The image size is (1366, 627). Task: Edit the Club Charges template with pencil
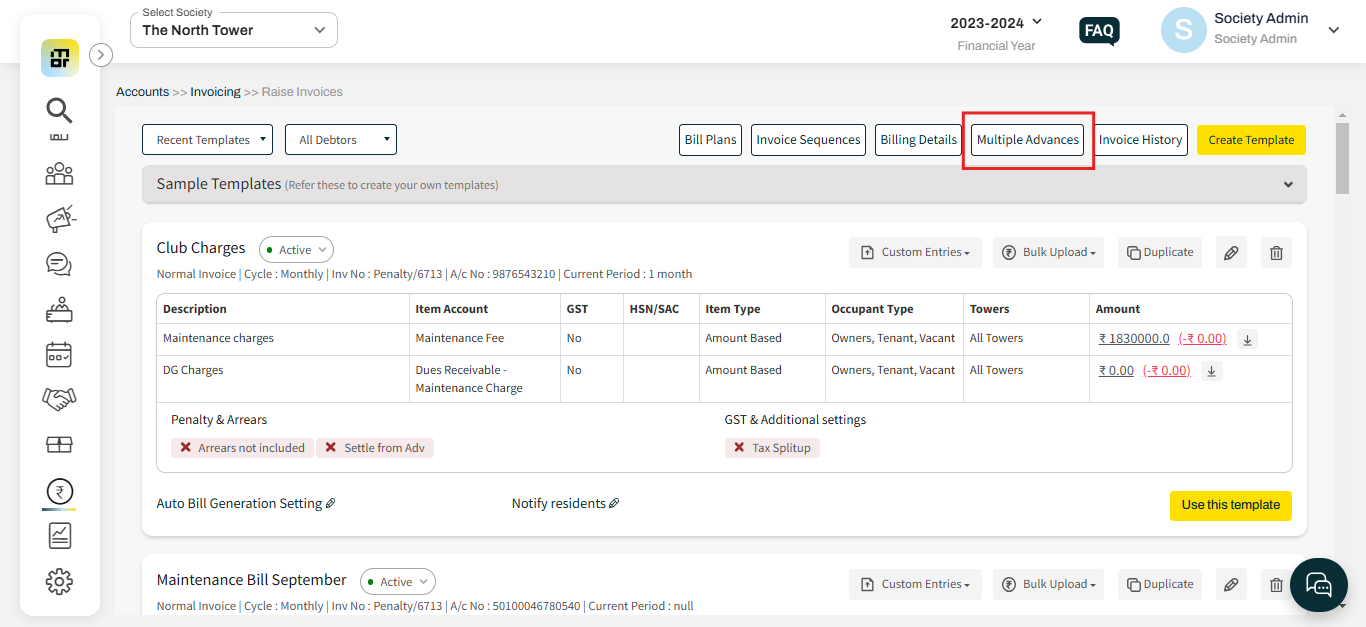(x=1231, y=253)
